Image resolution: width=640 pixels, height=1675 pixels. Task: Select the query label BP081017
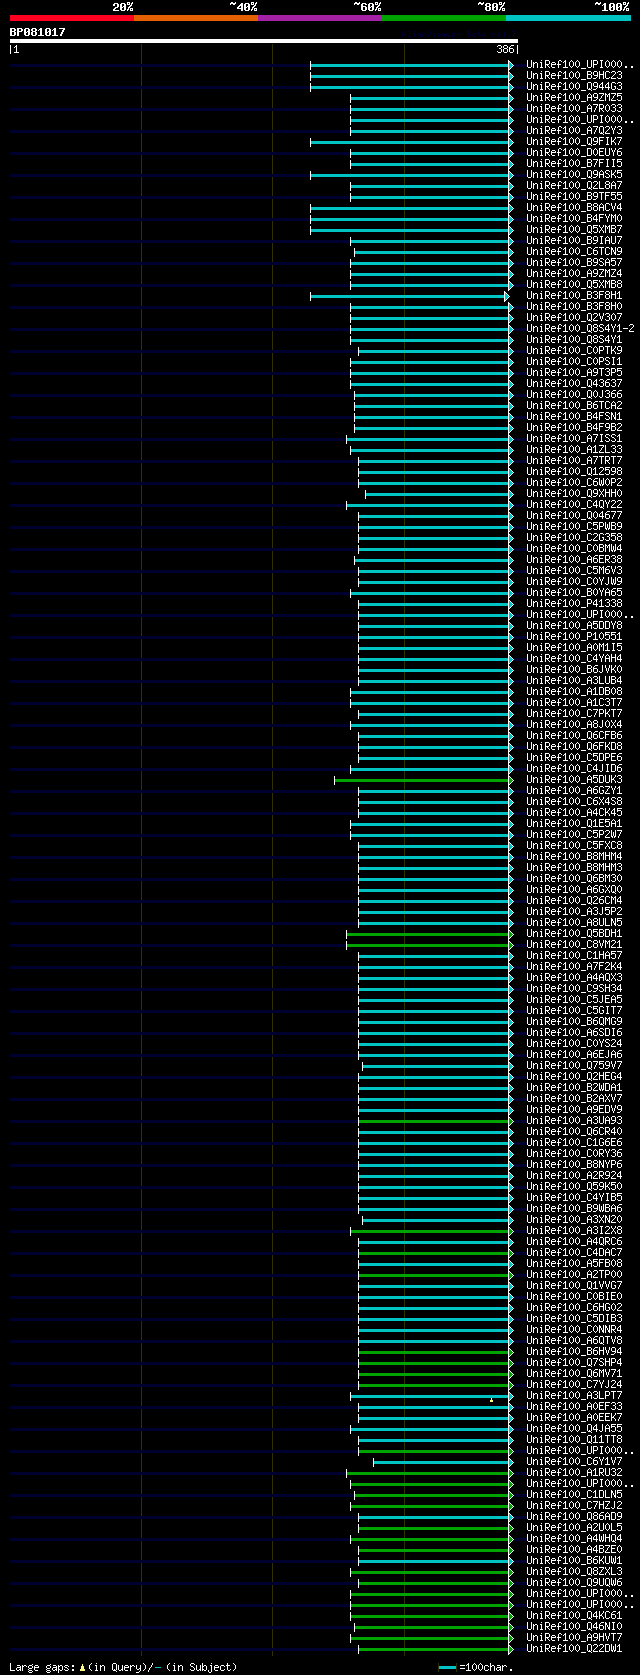pos(37,32)
